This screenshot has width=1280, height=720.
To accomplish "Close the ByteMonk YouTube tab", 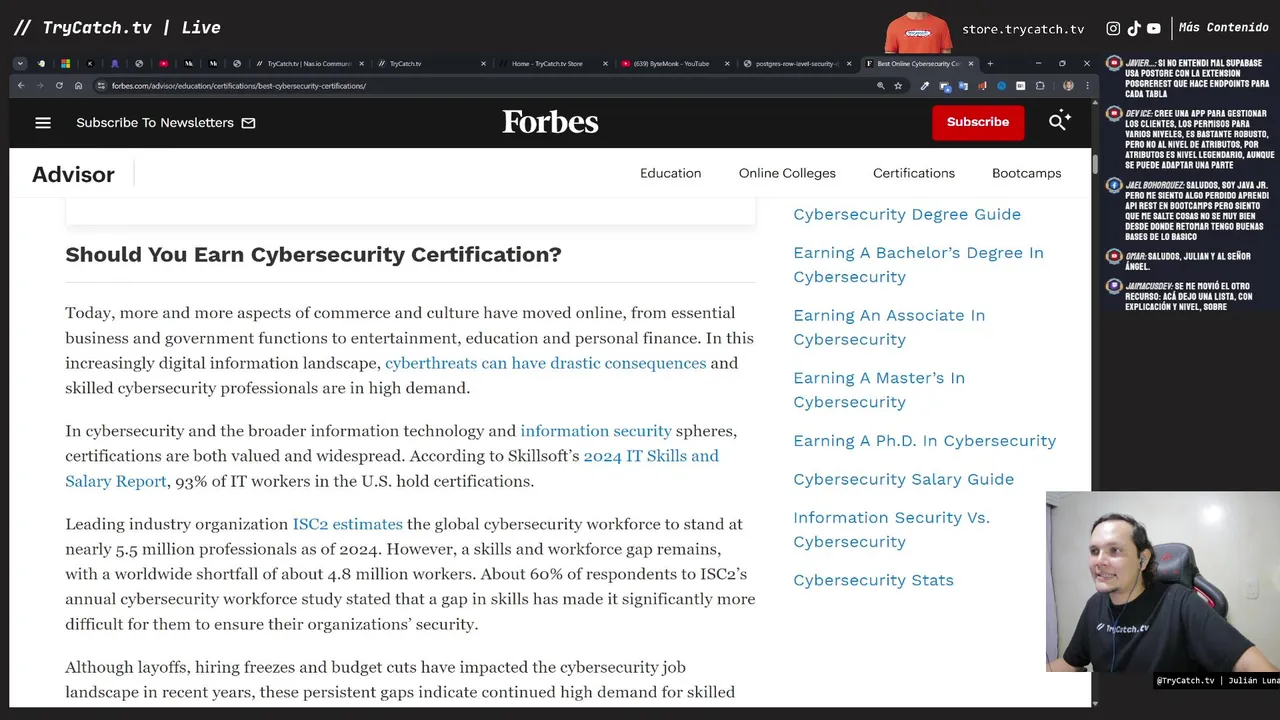I will point(727,64).
